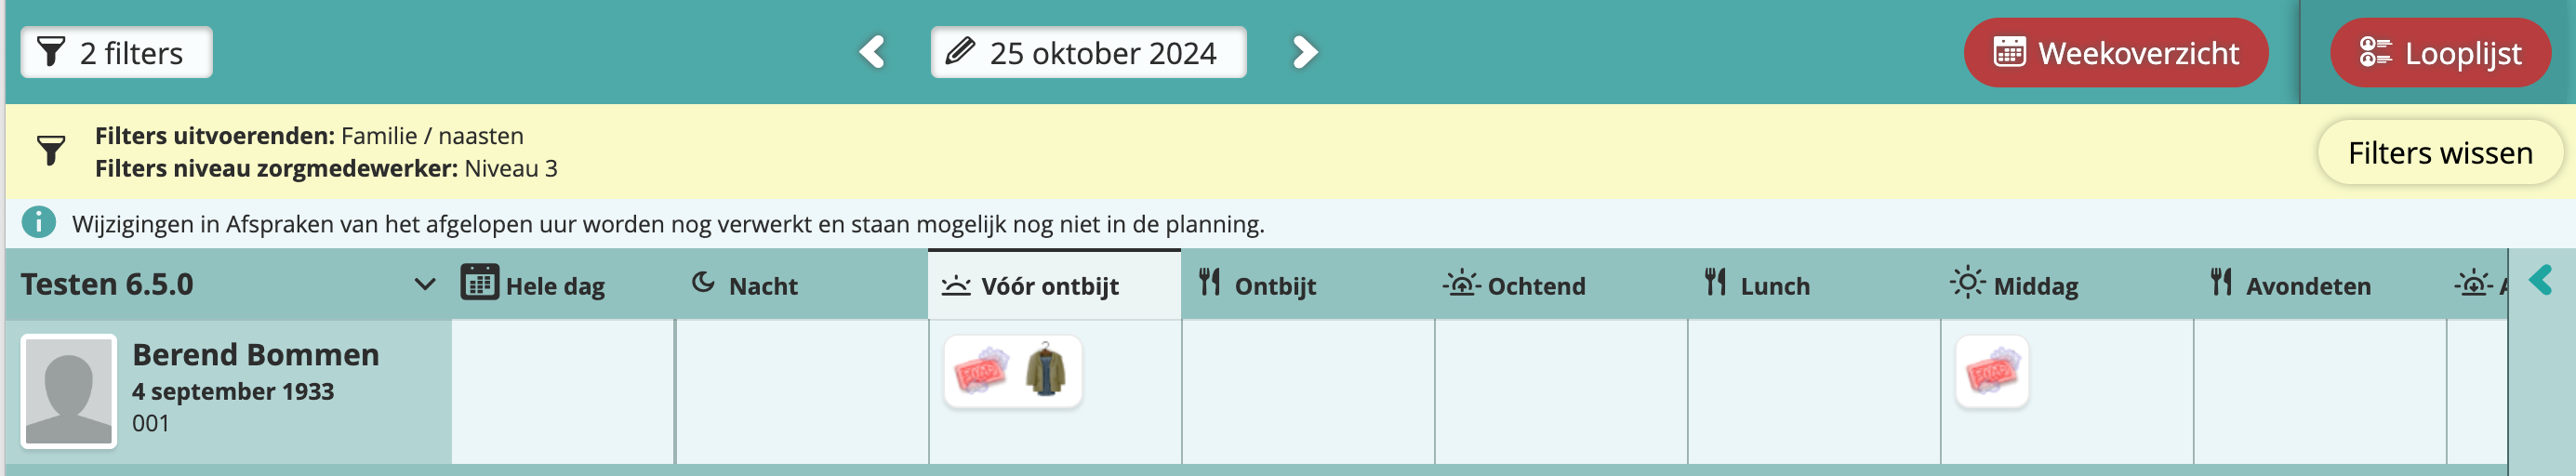Clear filters with Filters wissen

click(2439, 153)
